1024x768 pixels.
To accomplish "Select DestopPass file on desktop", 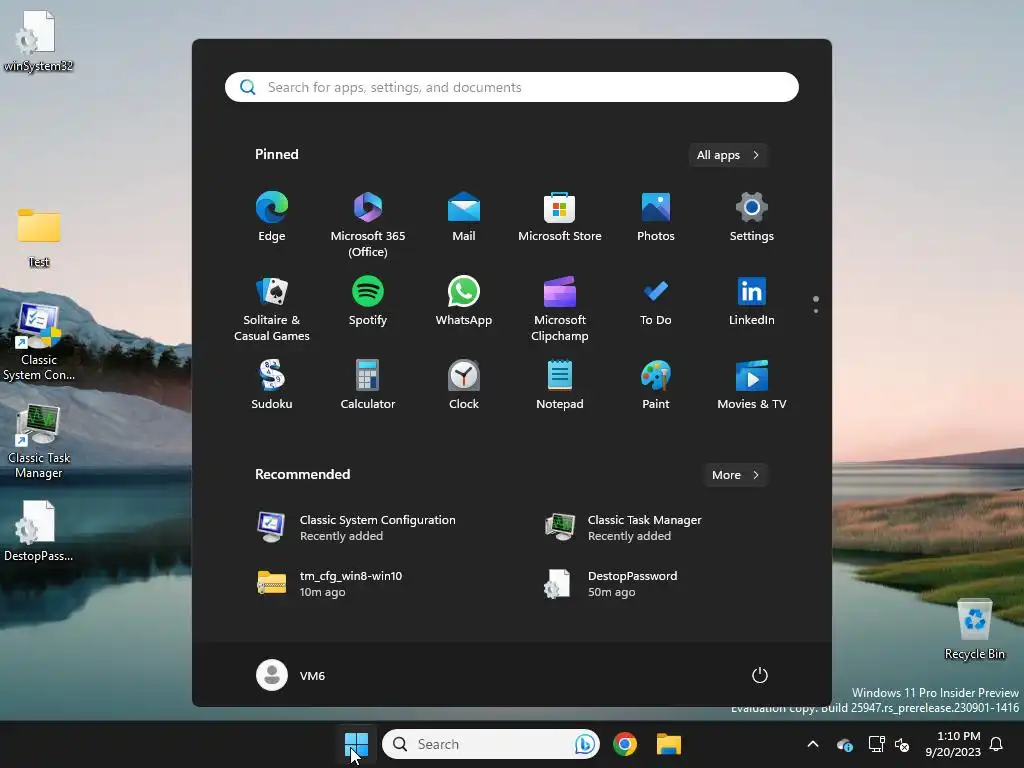I will pyautogui.click(x=38, y=531).
